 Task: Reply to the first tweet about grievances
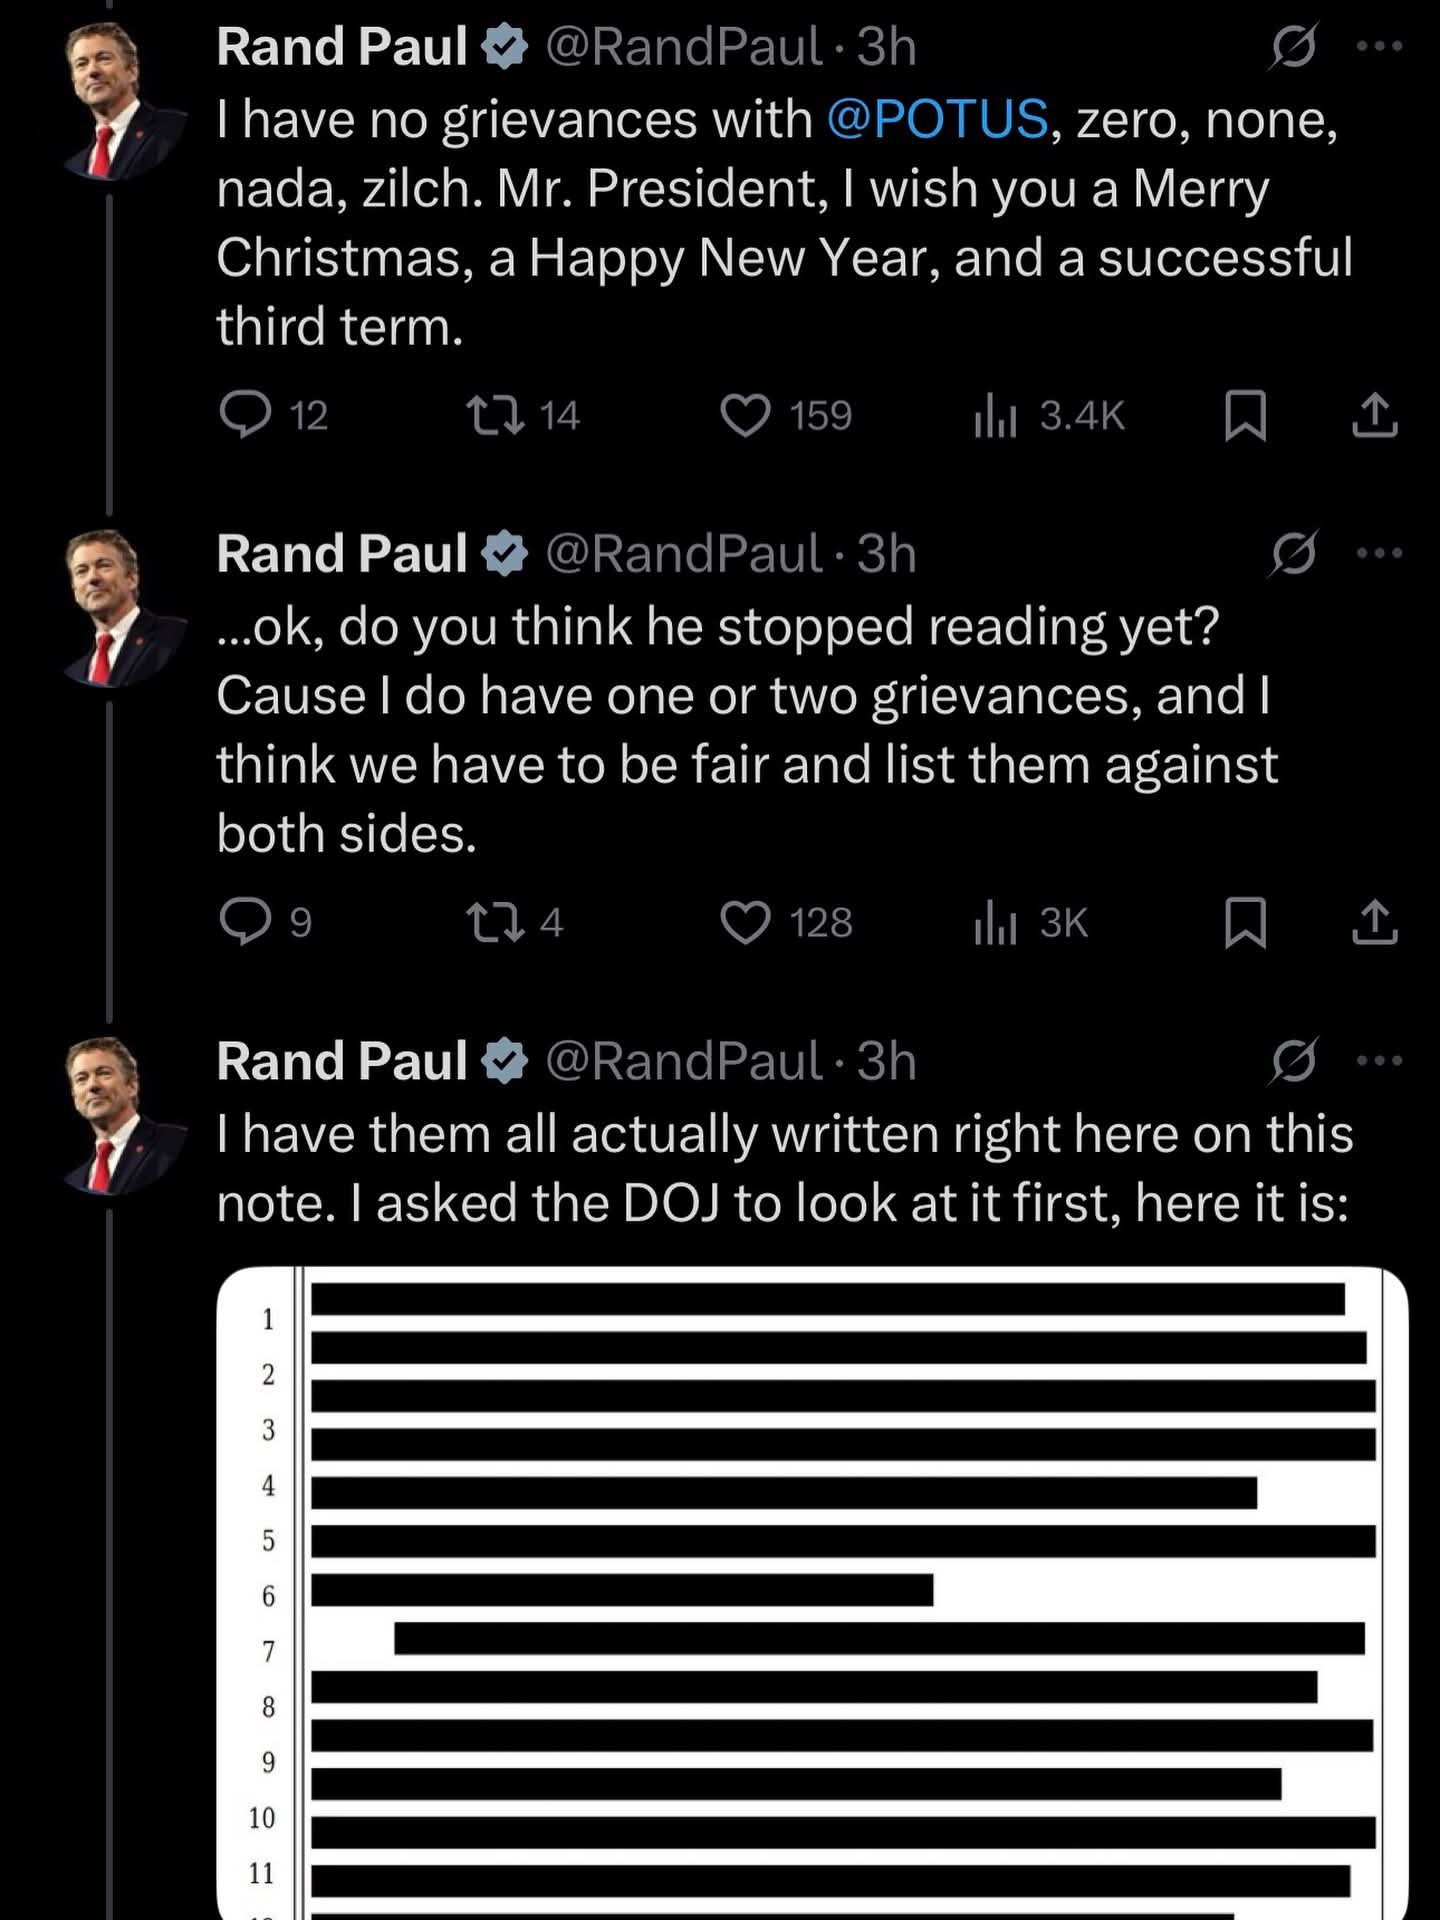click(x=246, y=415)
